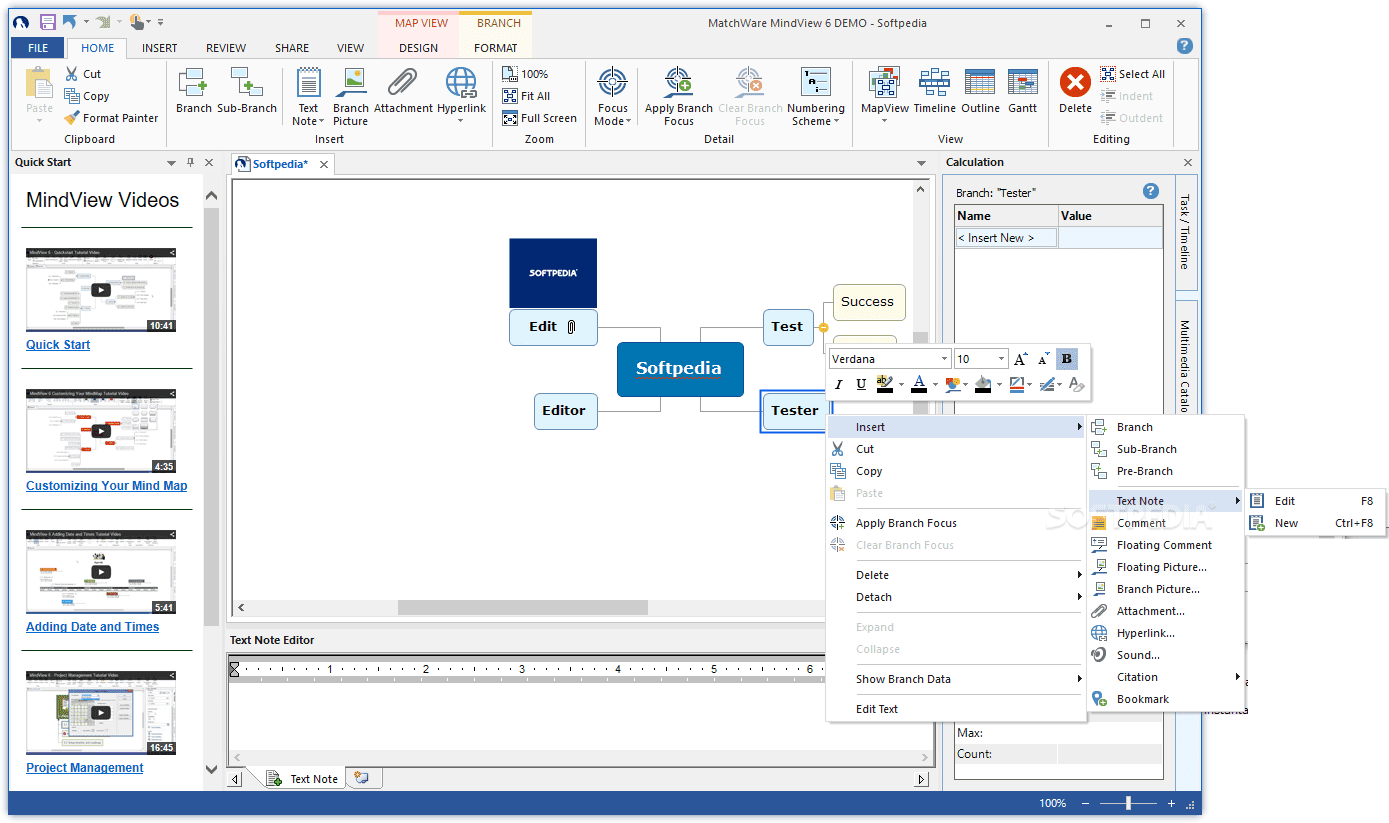Open the FILE tab

38,48
